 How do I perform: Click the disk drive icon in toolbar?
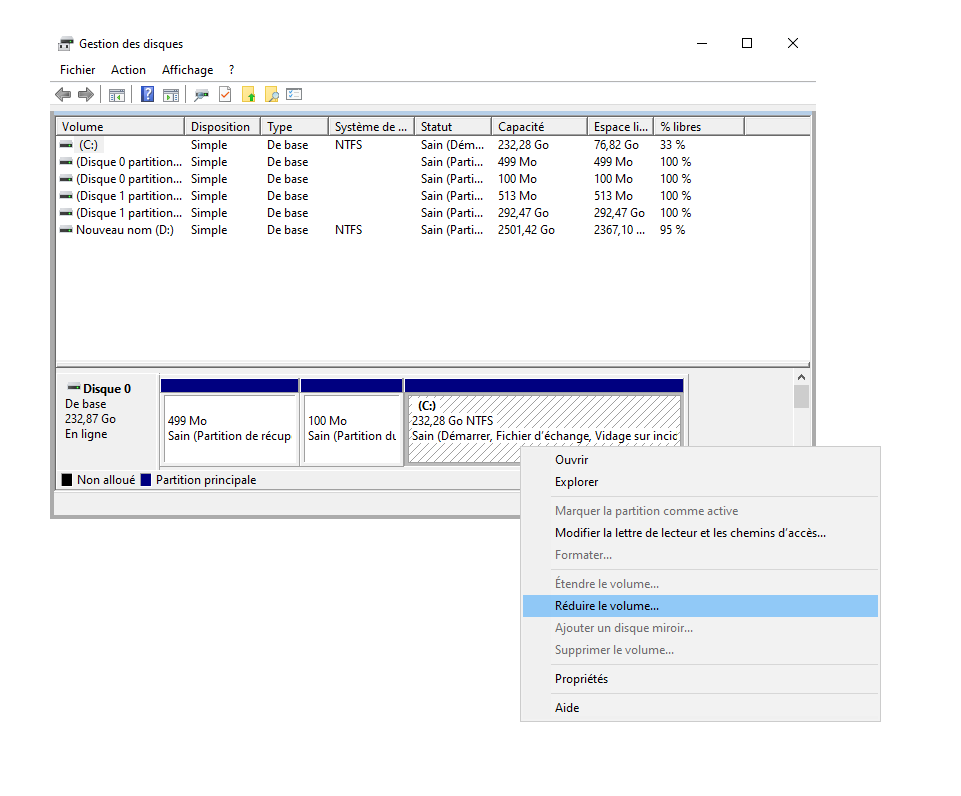click(x=202, y=95)
